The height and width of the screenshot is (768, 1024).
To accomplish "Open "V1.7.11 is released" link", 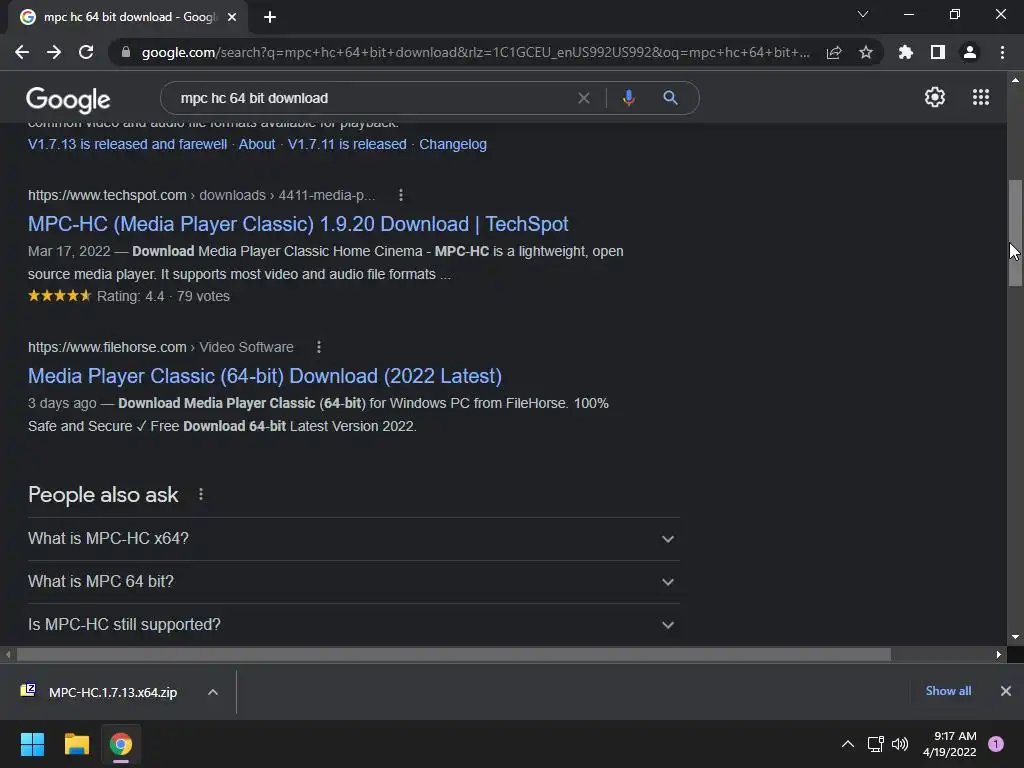I will 347,144.
